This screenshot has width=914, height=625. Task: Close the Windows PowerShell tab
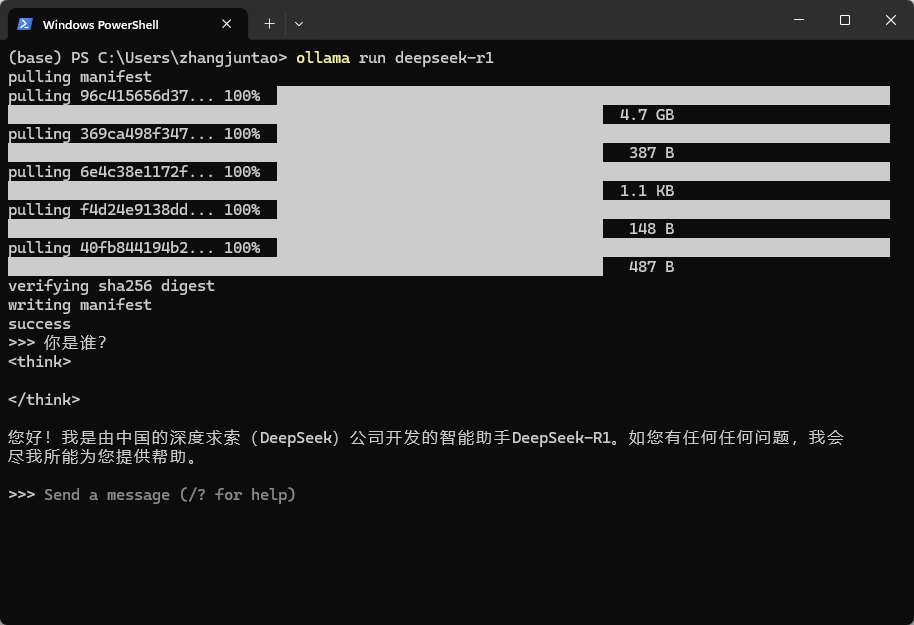coord(226,24)
